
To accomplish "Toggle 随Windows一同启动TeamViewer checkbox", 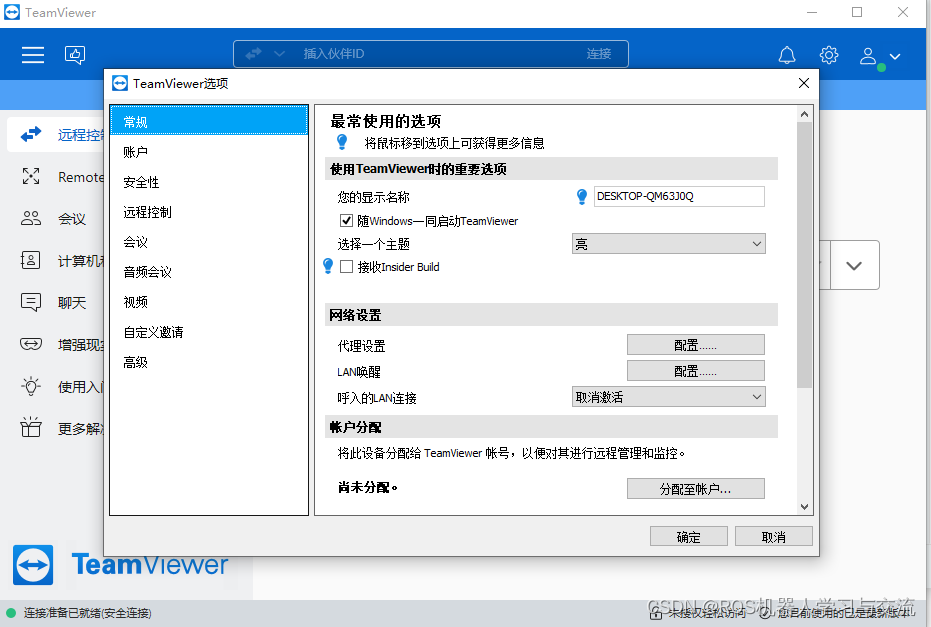I will click(346, 221).
